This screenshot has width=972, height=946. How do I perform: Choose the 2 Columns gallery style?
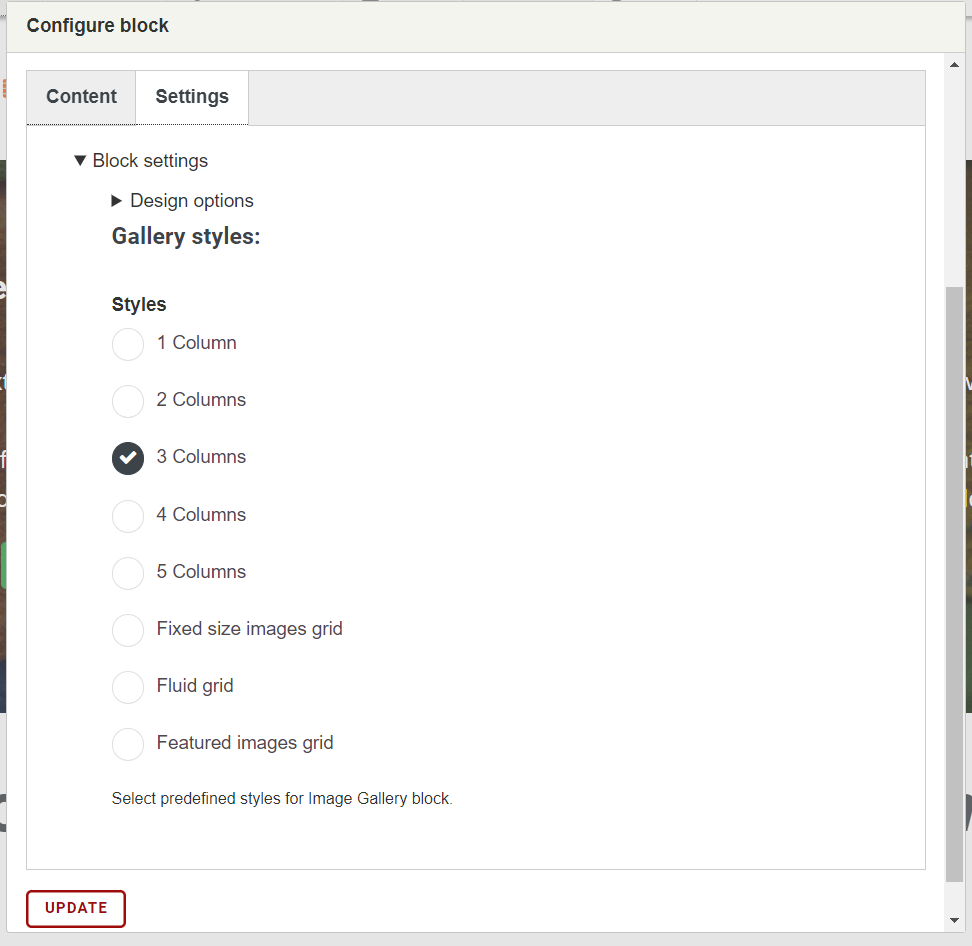tap(128, 401)
